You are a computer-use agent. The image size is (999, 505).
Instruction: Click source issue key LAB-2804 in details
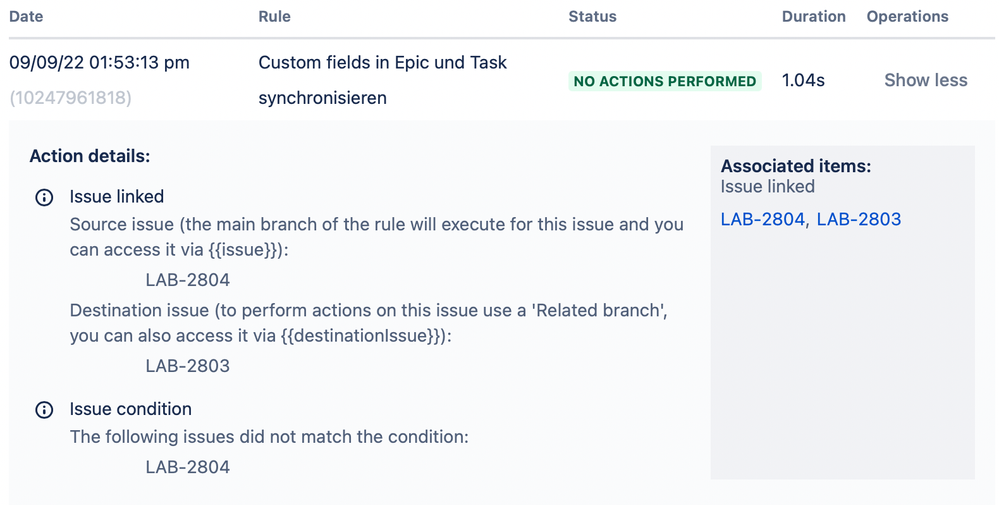click(187, 280)
